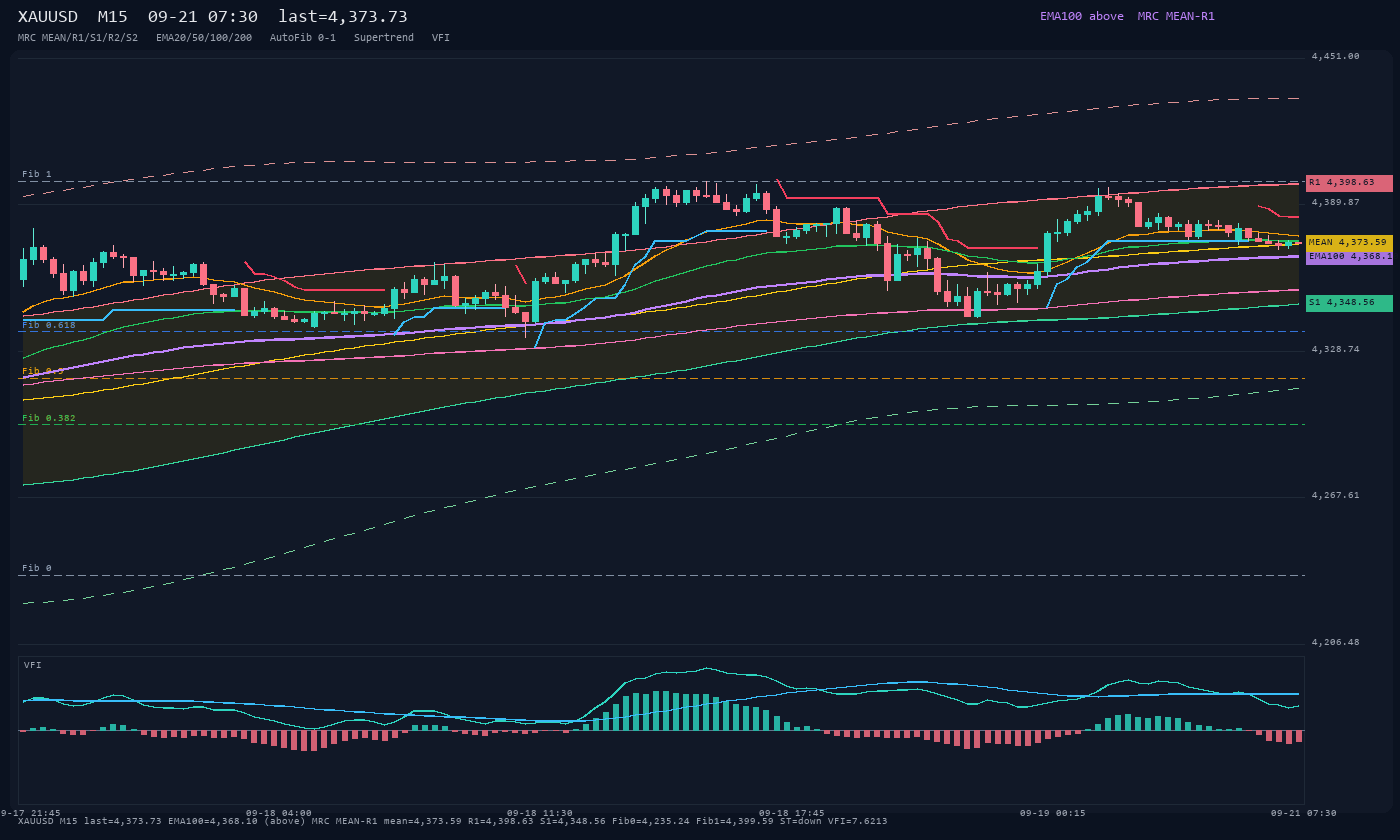Image resolution: width=1400 pixels, height=840 pixels.
Task: Click the 'MRC MEAN/R1/S1/R2/S2' indicator legend
Action: 78,38
